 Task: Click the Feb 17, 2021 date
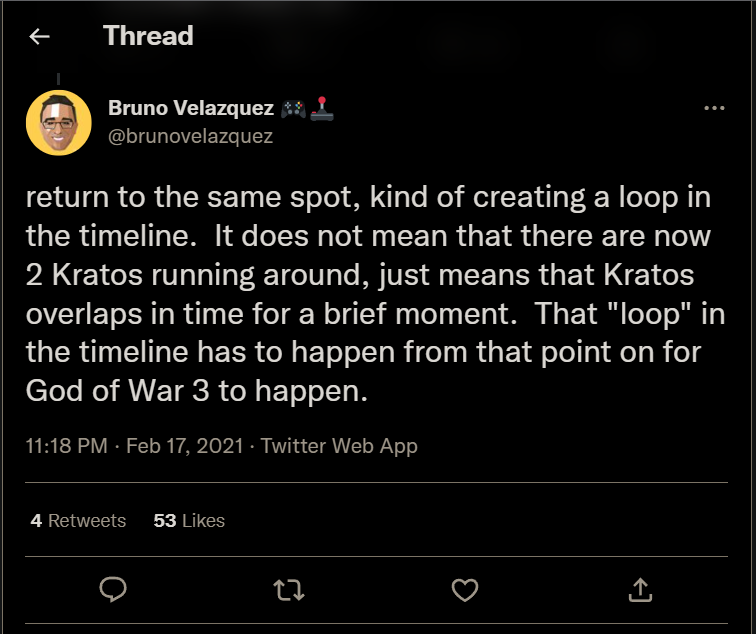[x=184, y=447]
